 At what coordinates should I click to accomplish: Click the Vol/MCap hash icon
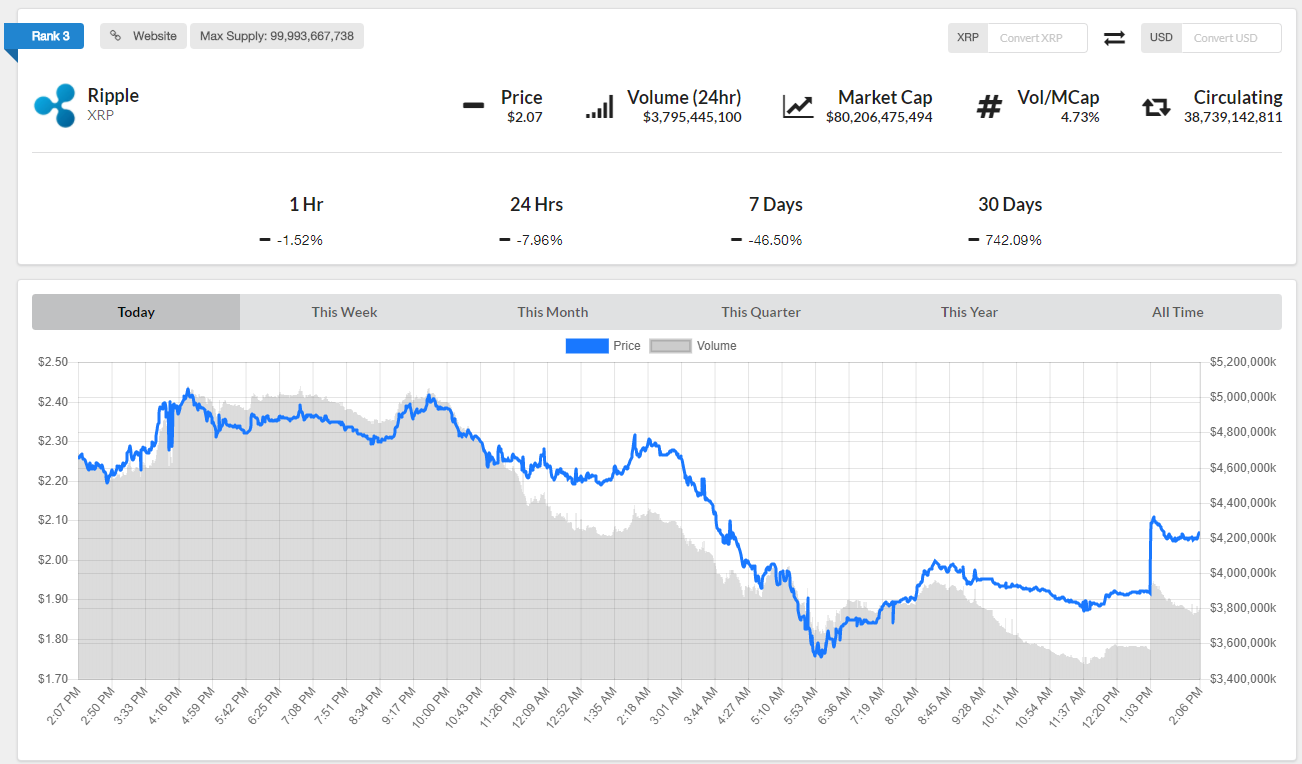tap(989, 106)
